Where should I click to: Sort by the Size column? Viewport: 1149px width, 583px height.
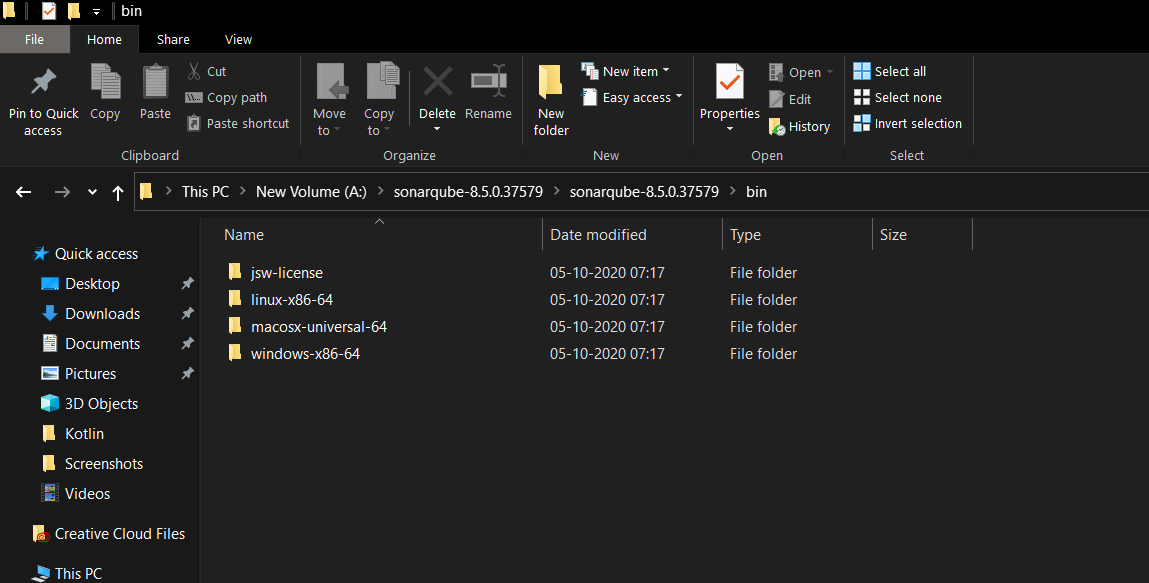coord(893,234)
